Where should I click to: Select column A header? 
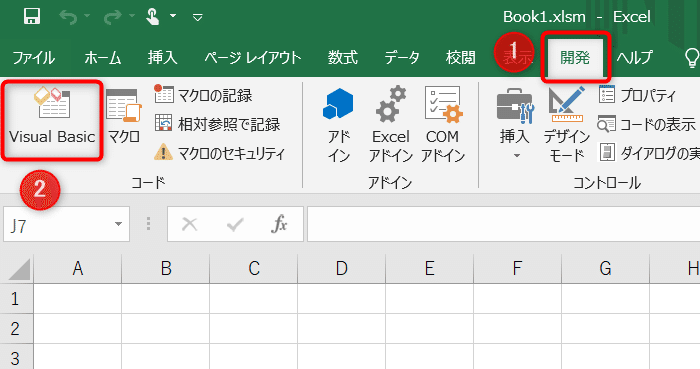tap(78, 269)
